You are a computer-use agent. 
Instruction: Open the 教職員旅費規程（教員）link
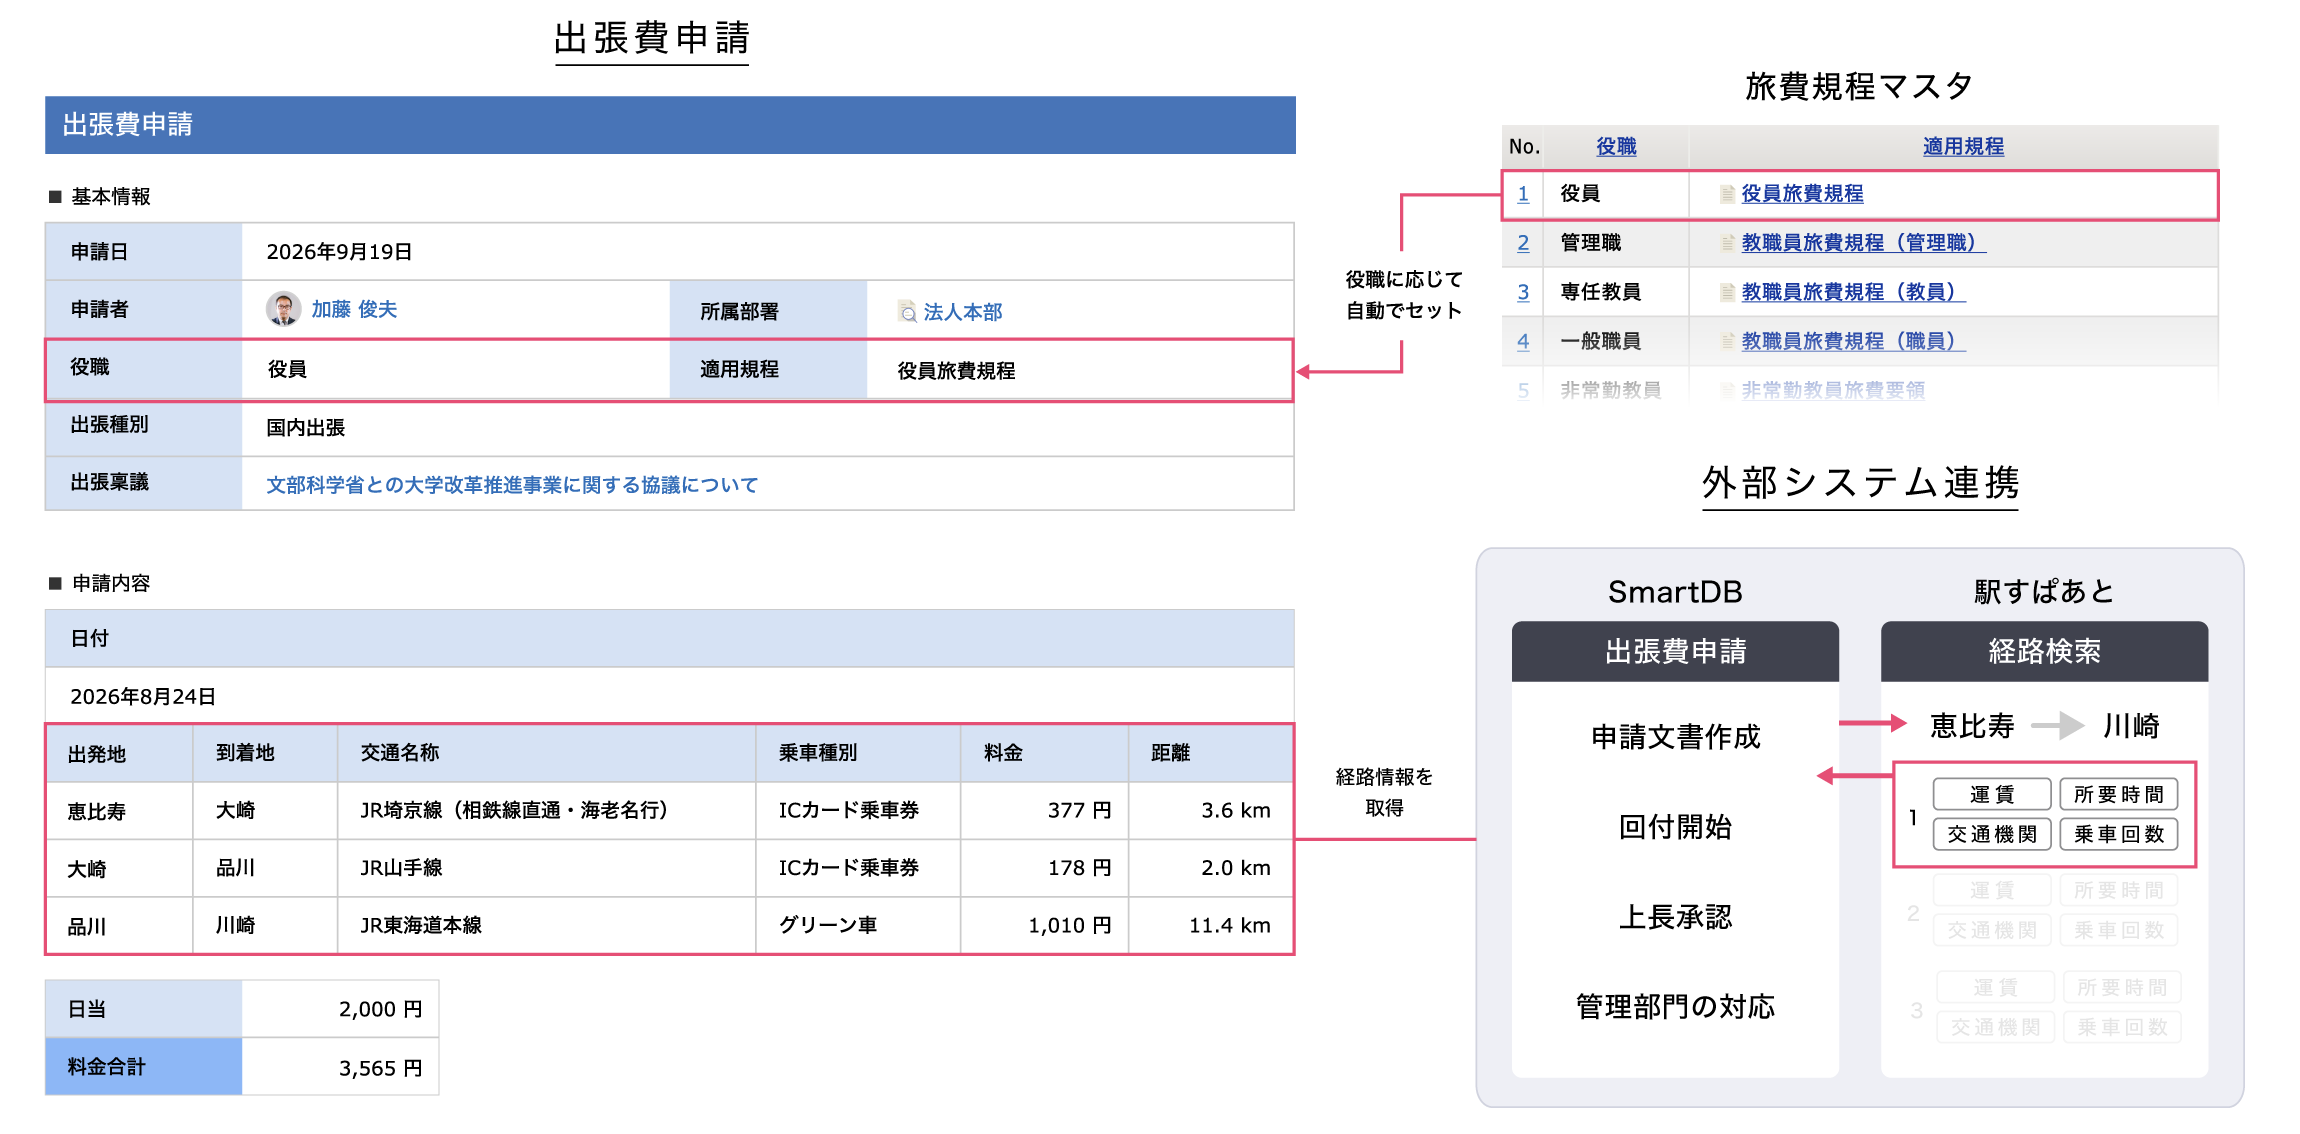point(1853,292)
